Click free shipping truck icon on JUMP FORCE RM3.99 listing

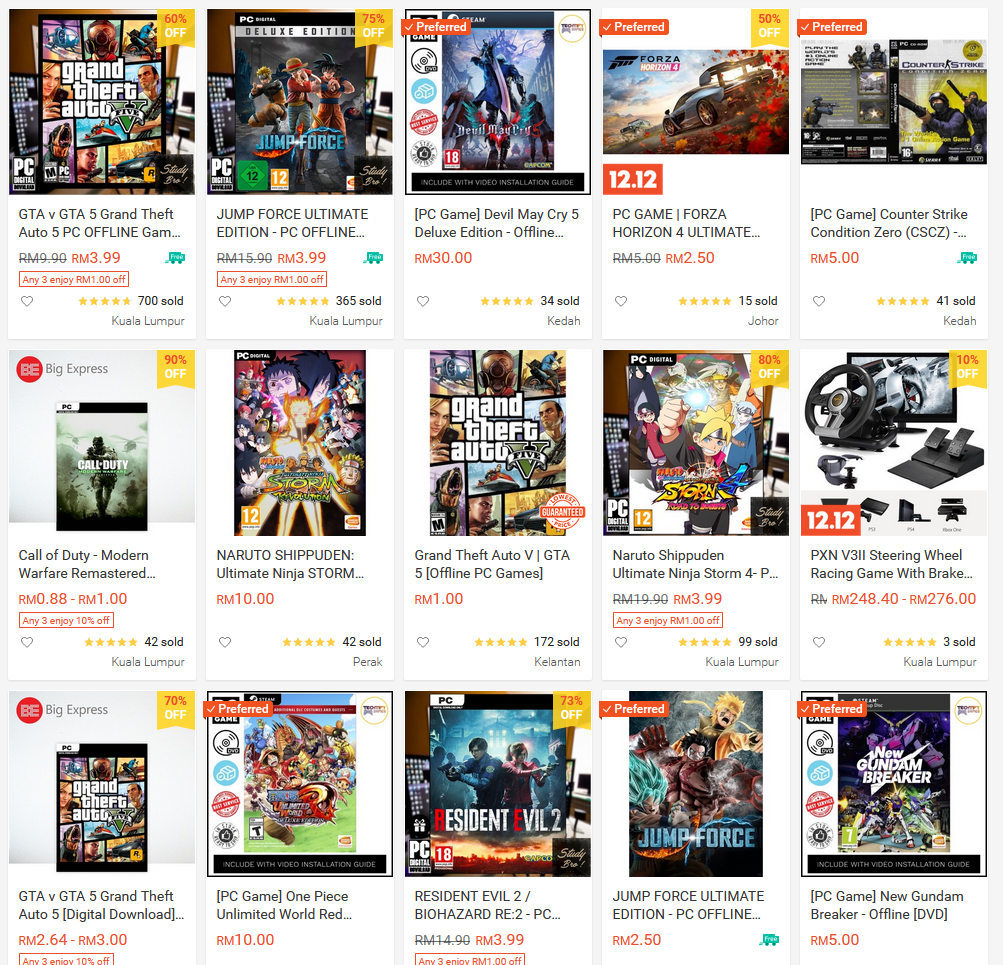(x=374, y=258)
